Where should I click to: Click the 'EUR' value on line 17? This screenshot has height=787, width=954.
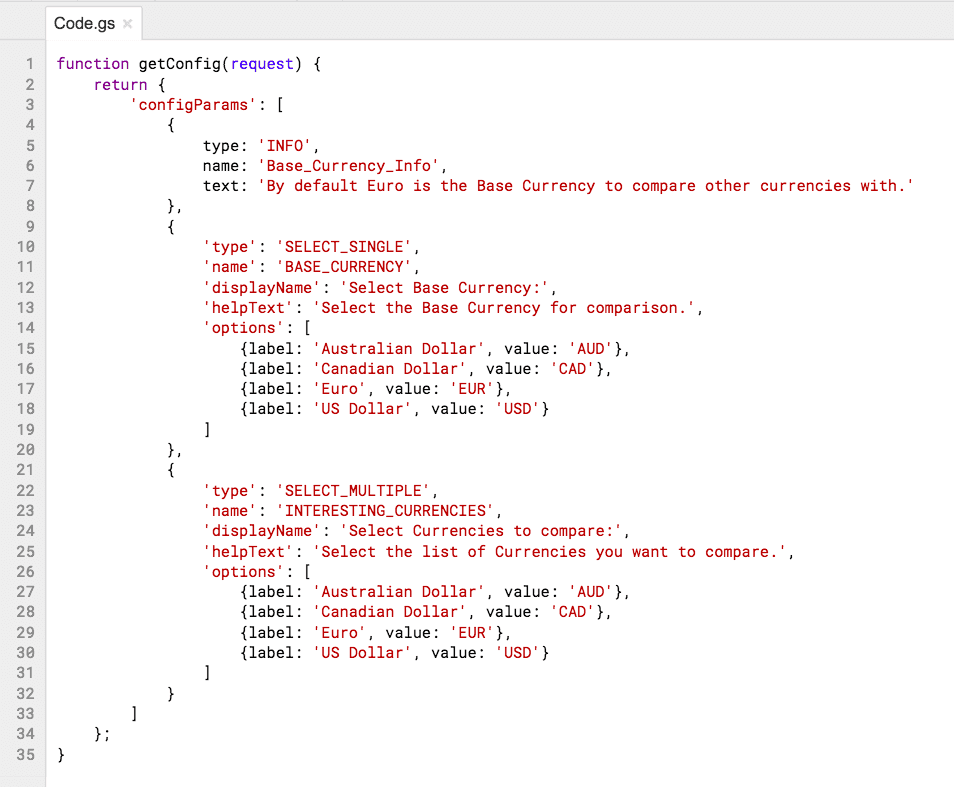470,388
